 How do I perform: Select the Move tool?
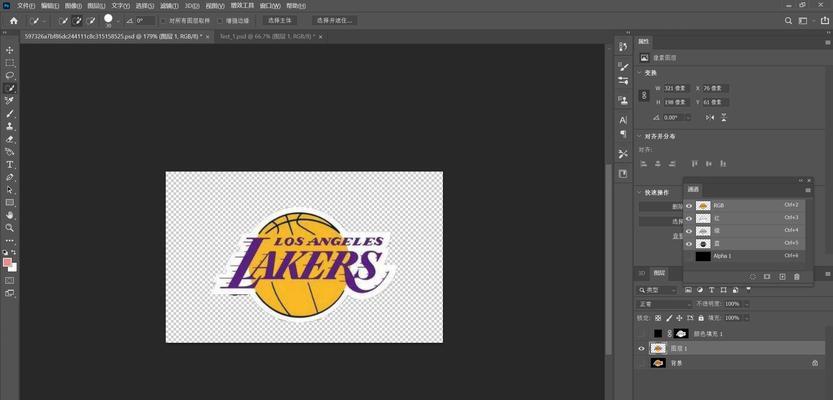10,50
